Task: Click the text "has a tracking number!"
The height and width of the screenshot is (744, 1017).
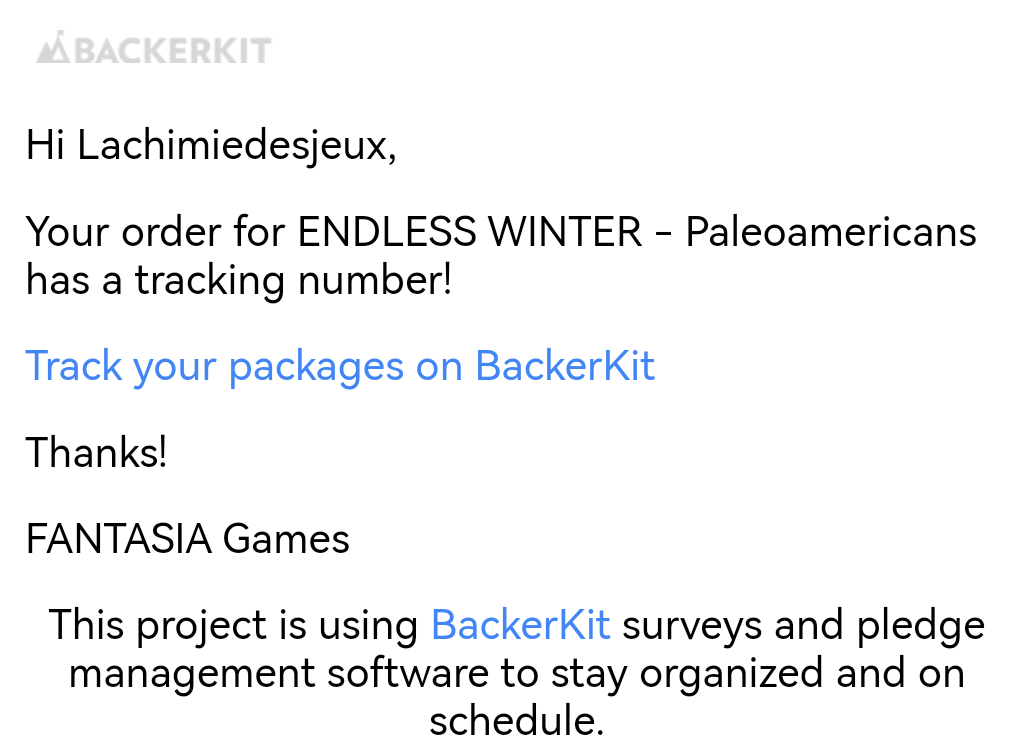Action: (239, 281)
